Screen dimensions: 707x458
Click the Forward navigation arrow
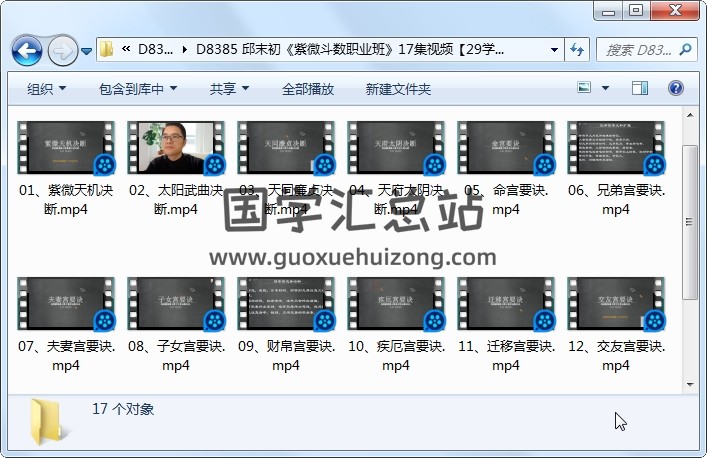point(61,49)
